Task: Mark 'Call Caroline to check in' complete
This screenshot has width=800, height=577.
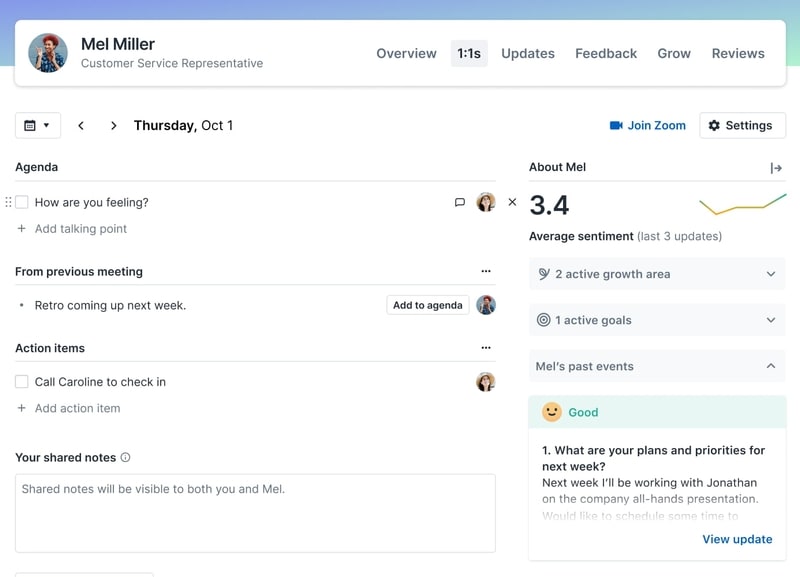Action: click(x=22, y=381)
